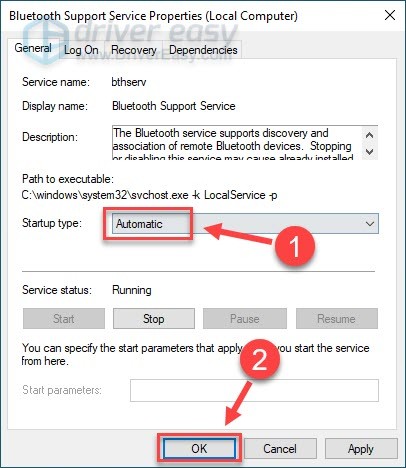Cancel the properties dialog
Image resolution: width=406 pixels, height=468 pixels.
coord(280,448)
